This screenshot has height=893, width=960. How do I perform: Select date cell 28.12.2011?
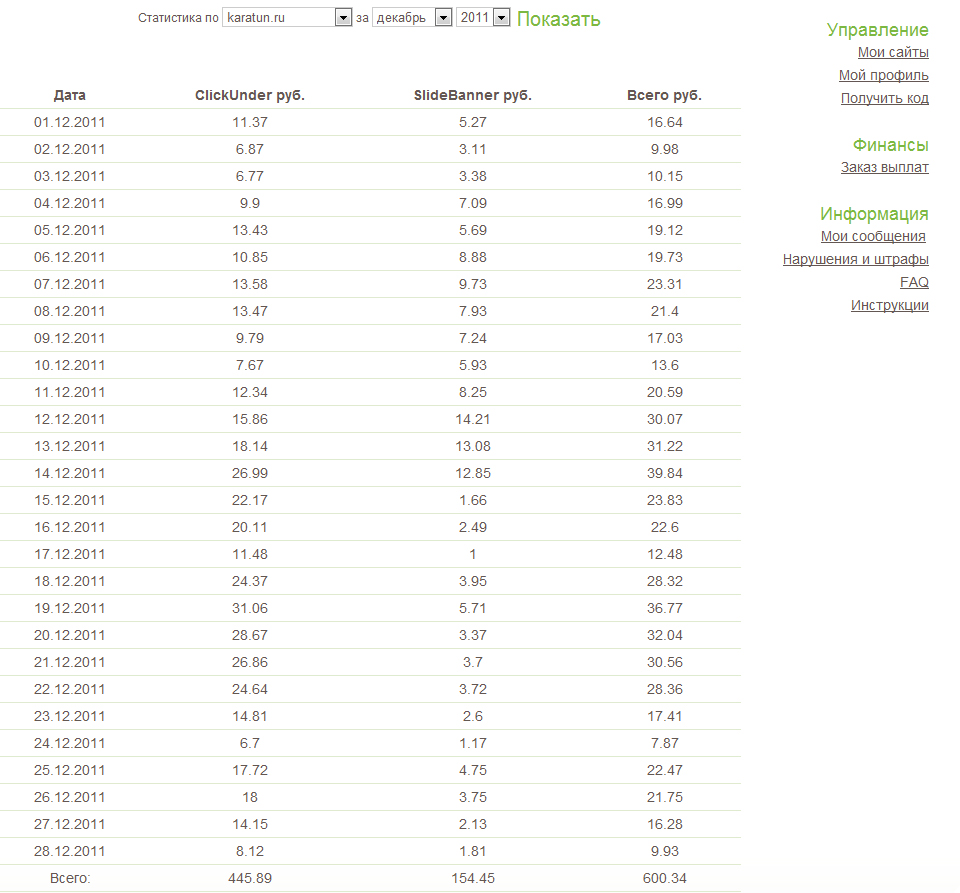tap(70, 851)
